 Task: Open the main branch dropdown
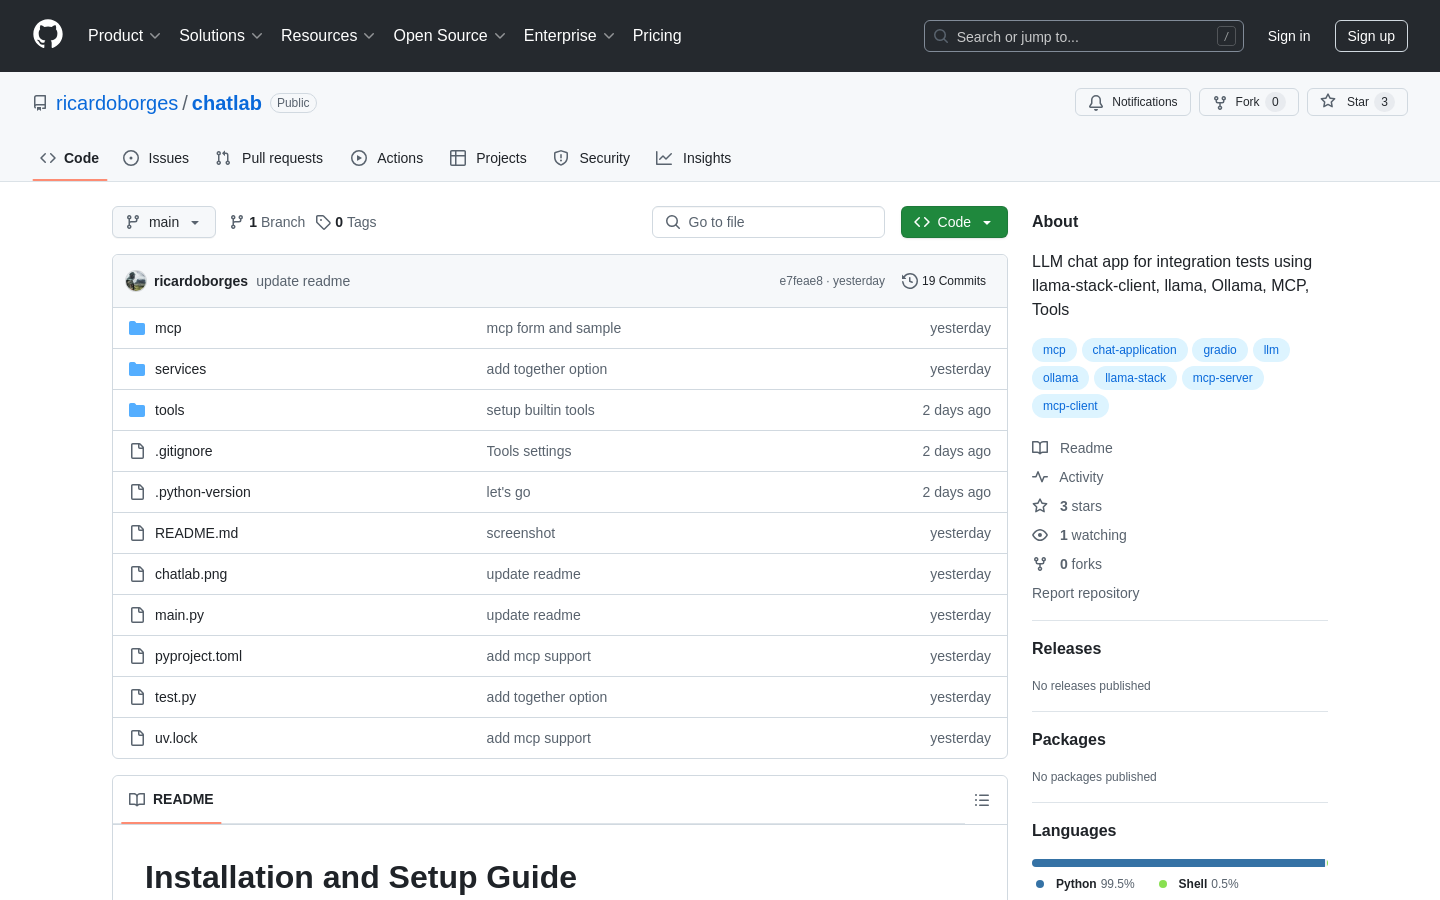pyautogui.click(x=164, y=222)
